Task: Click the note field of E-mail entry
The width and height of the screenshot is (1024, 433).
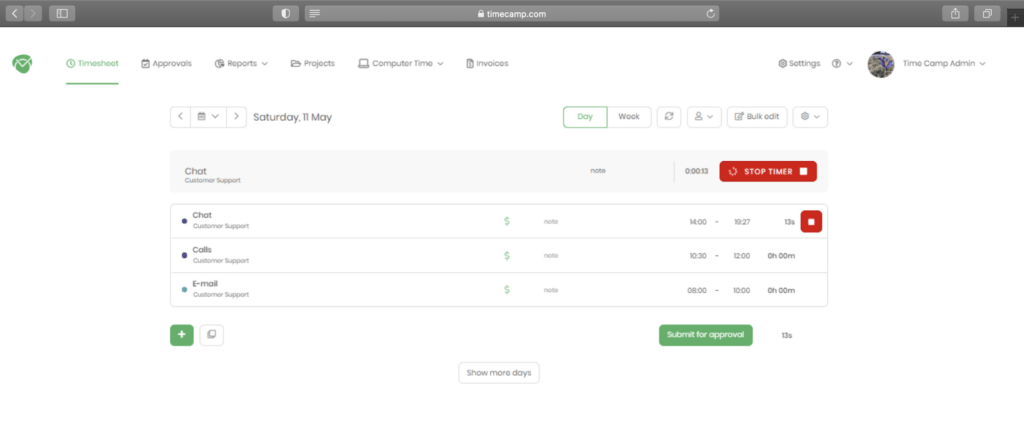Action: point(551,290)
